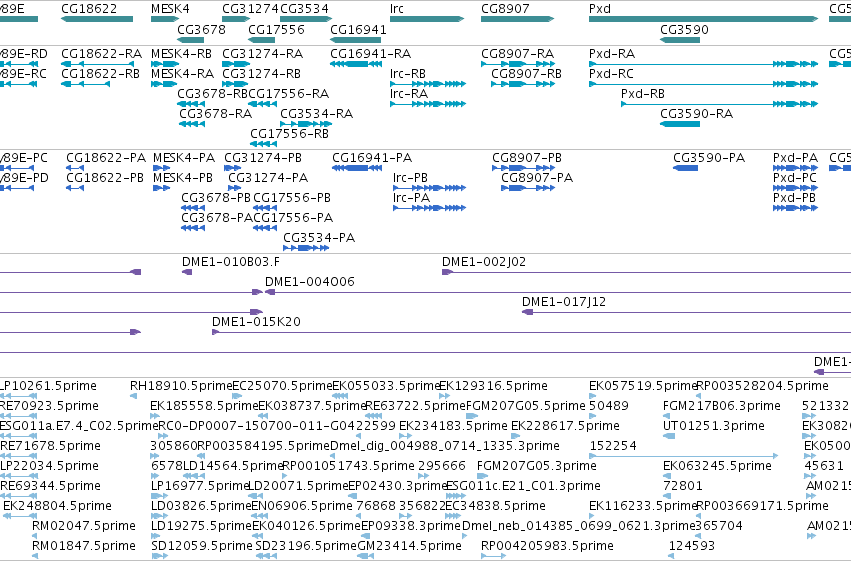Image resolution: width=851 pixels, height=561 pixels.
Task: Select the CG8907-PA protein label
Action: click(x=537, y=178)
